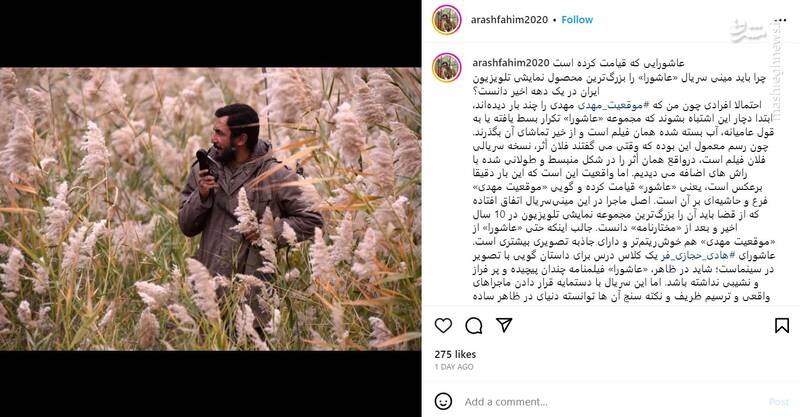Open header profile picture of arashfahim2020
Viewport: 800px width, 417px height.
tap(447, 20)
